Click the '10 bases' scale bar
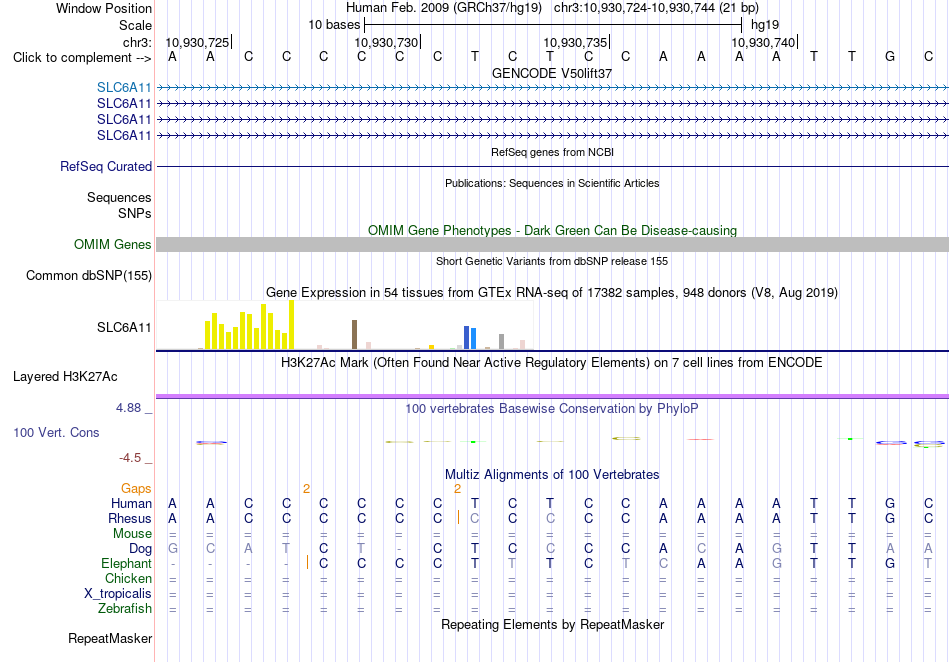The height and width of the screenshot is (662, 950). tap(553, 25)
